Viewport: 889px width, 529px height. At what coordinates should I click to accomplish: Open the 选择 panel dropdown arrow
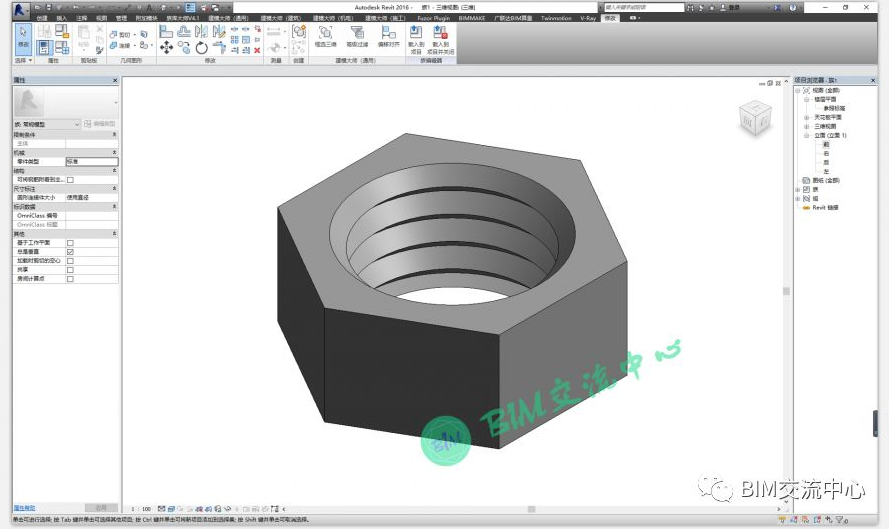click(29, 60)
